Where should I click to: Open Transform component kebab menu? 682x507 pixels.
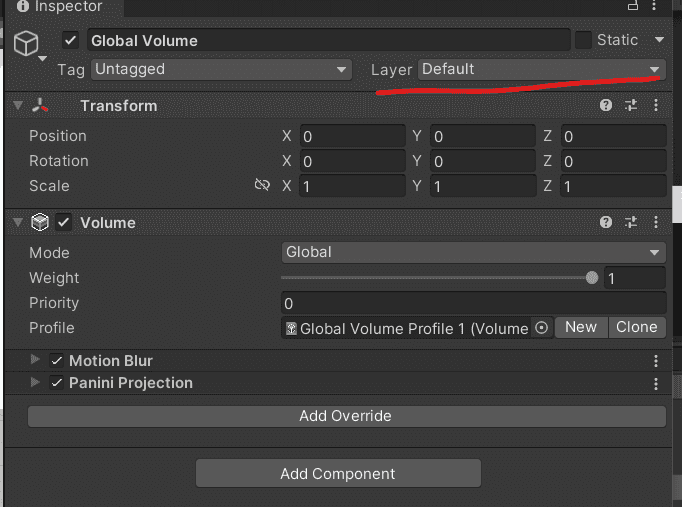656,105
